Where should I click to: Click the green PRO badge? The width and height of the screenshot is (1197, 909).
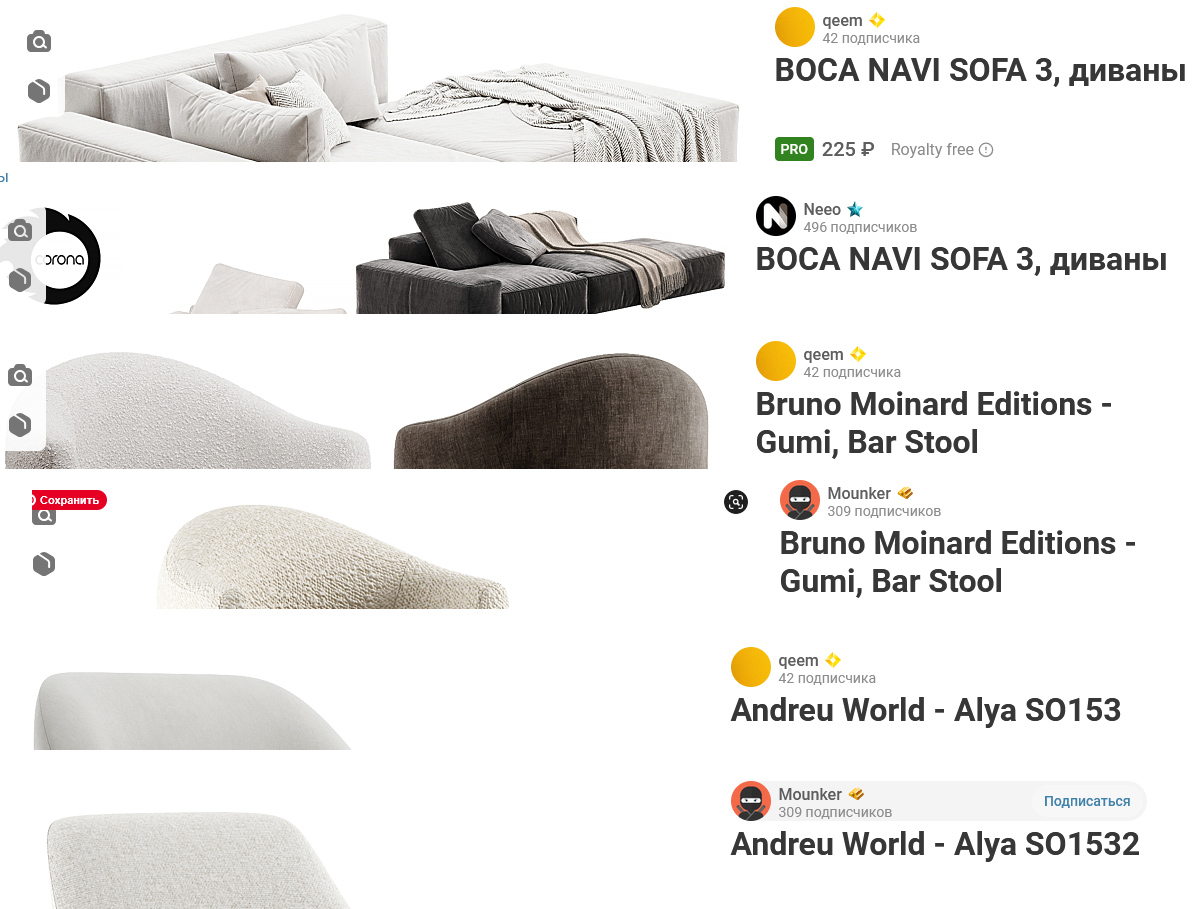click(x=794, y=150)
